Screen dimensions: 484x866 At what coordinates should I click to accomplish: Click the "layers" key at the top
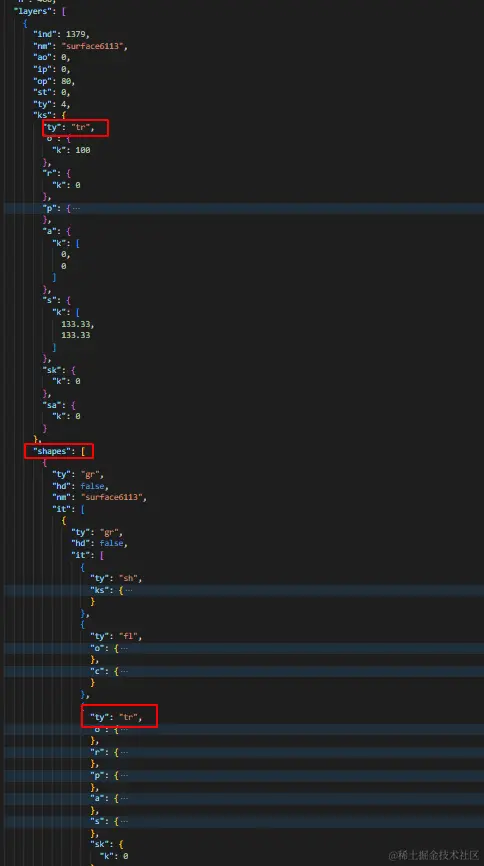pyautogui.click(x=30, y=11)
